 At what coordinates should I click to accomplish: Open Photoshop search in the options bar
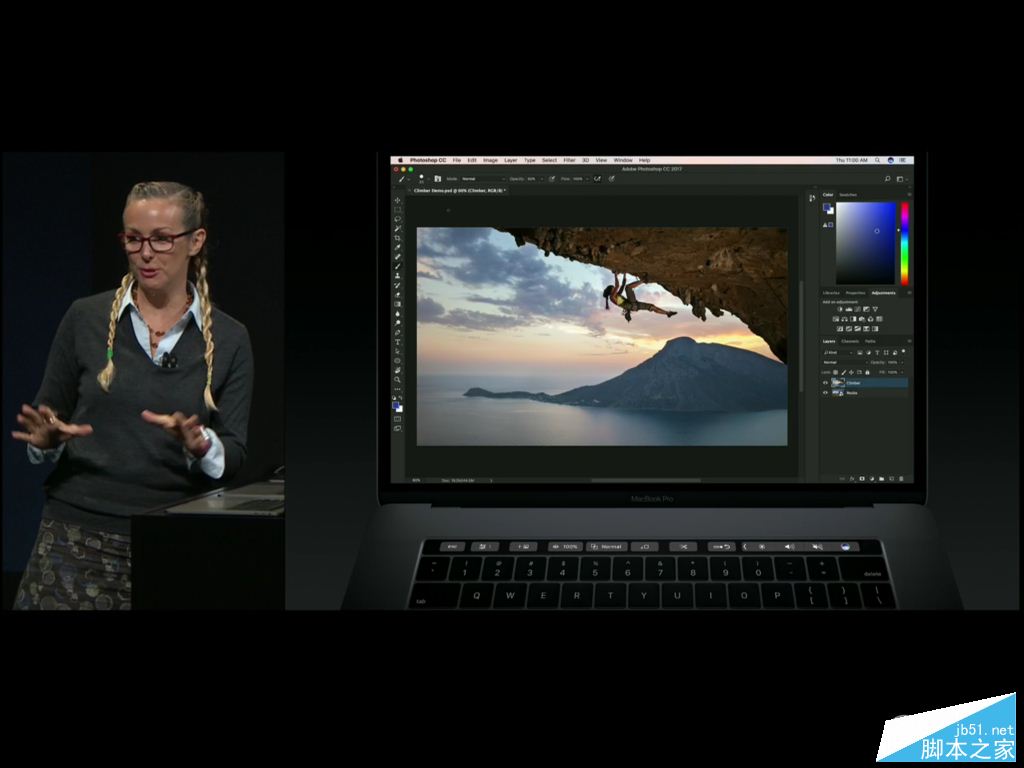click(x=888, y=178)
